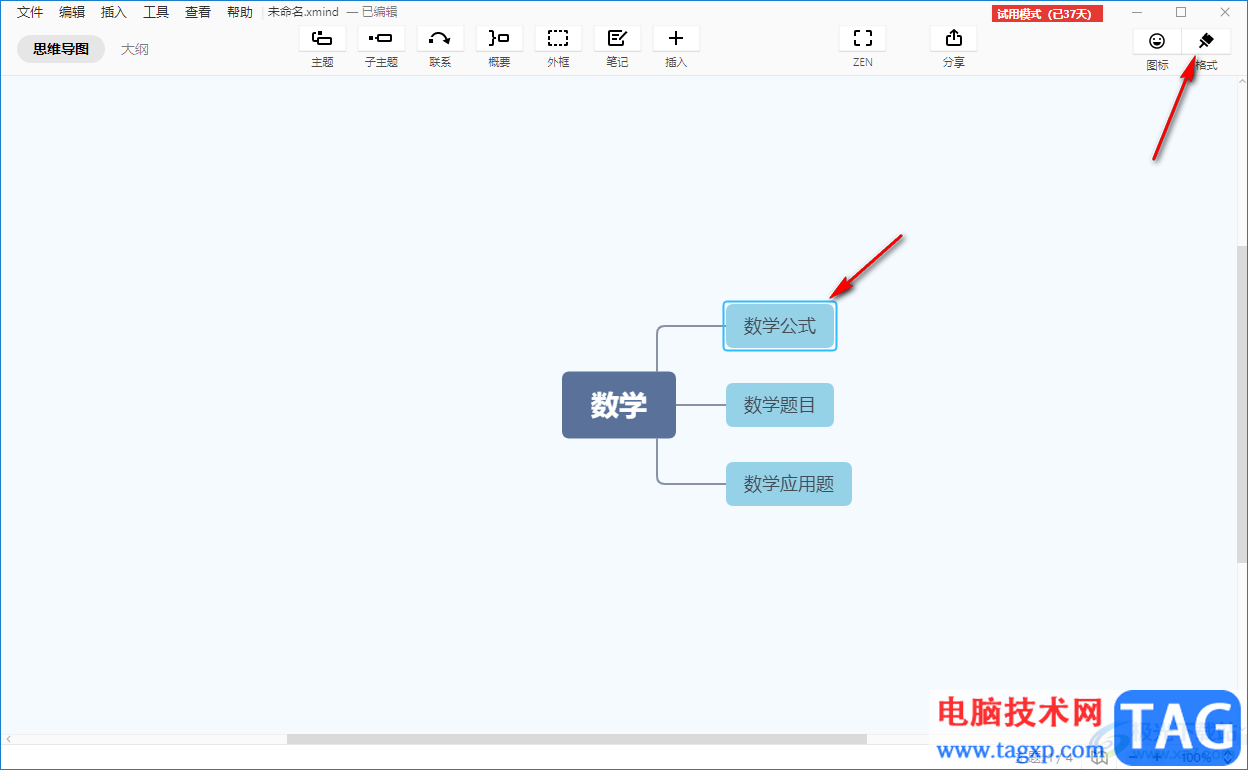
Task: Open the 帮助 menu
Action: pos(240,12)
